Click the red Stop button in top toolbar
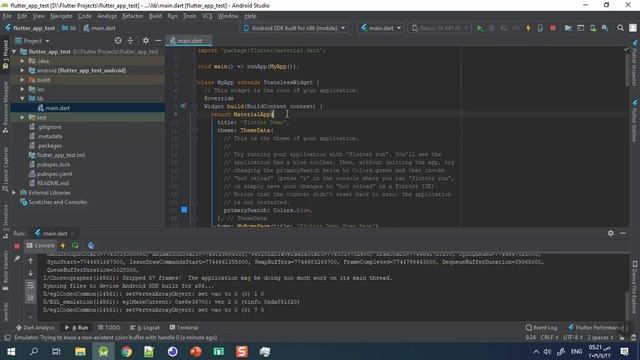640x360 pixels. pyautogui.click(x=553, y=28)
